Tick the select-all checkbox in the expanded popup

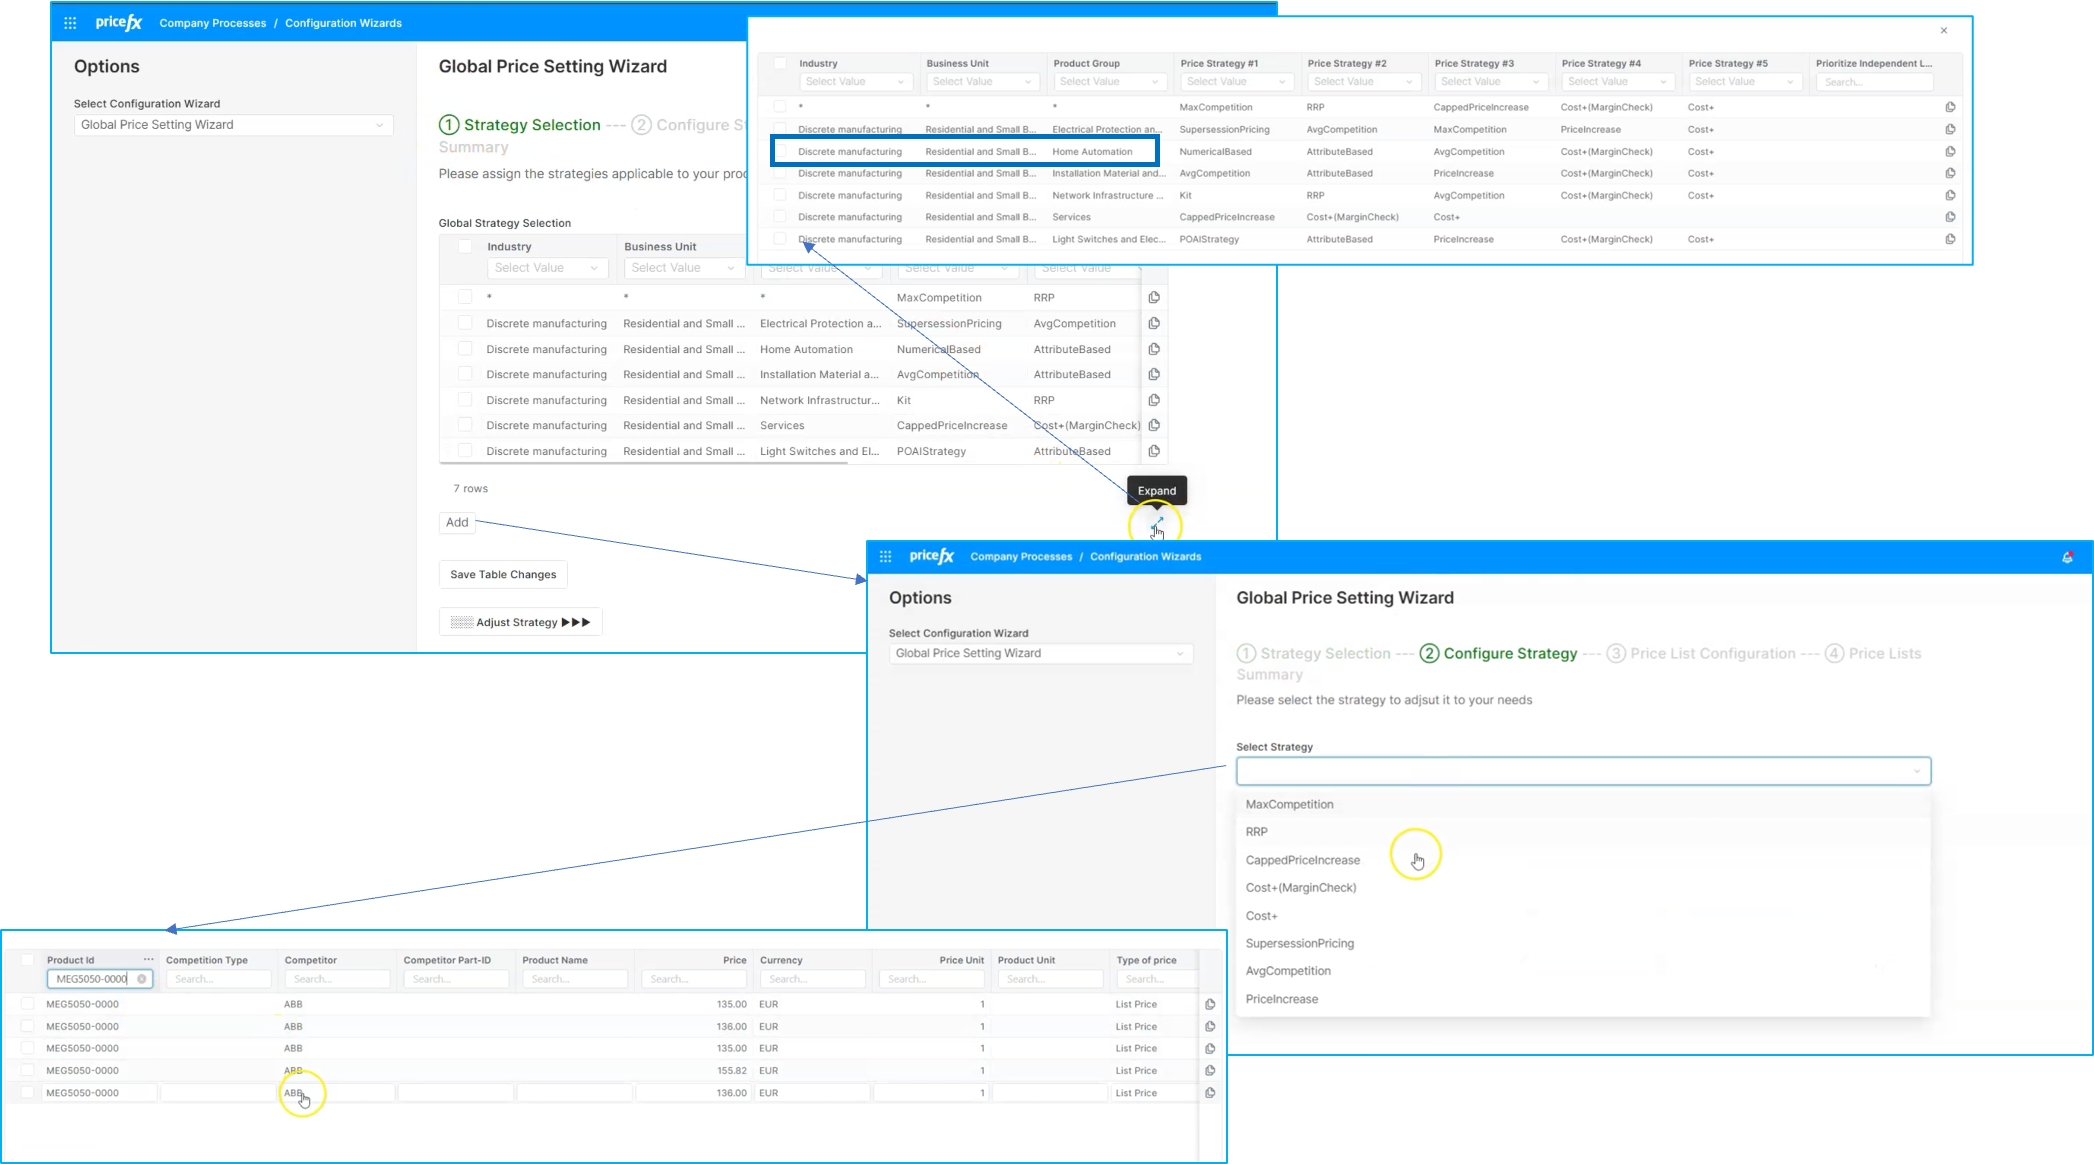pyautogui.click(x=780, y=63)
